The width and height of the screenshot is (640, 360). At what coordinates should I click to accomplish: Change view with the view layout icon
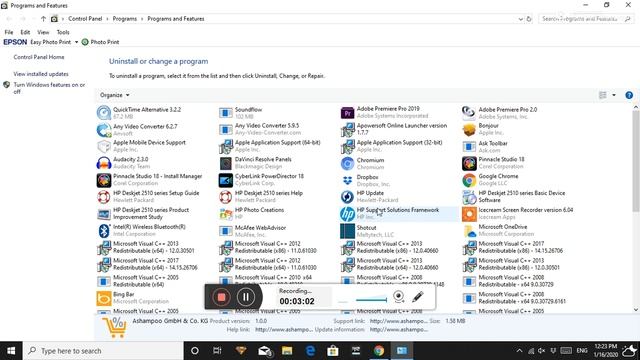tap(603, 95)
